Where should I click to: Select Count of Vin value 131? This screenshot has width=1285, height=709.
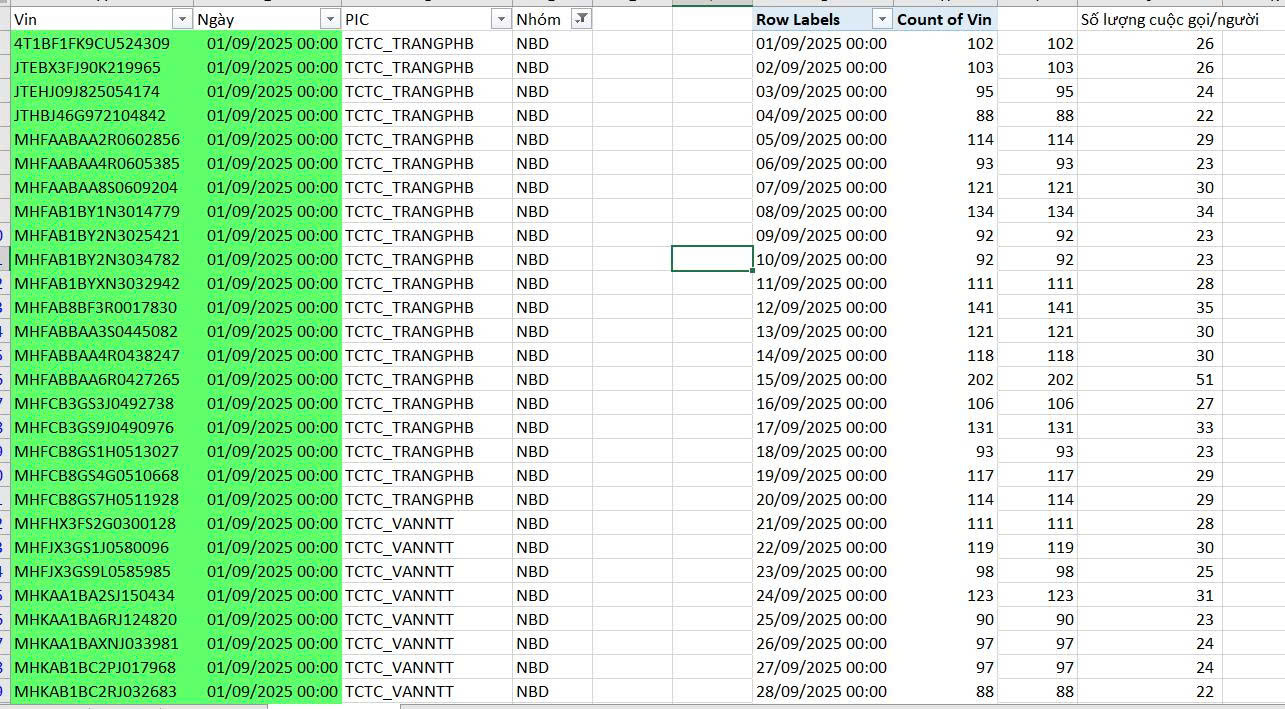coord(945,427)
